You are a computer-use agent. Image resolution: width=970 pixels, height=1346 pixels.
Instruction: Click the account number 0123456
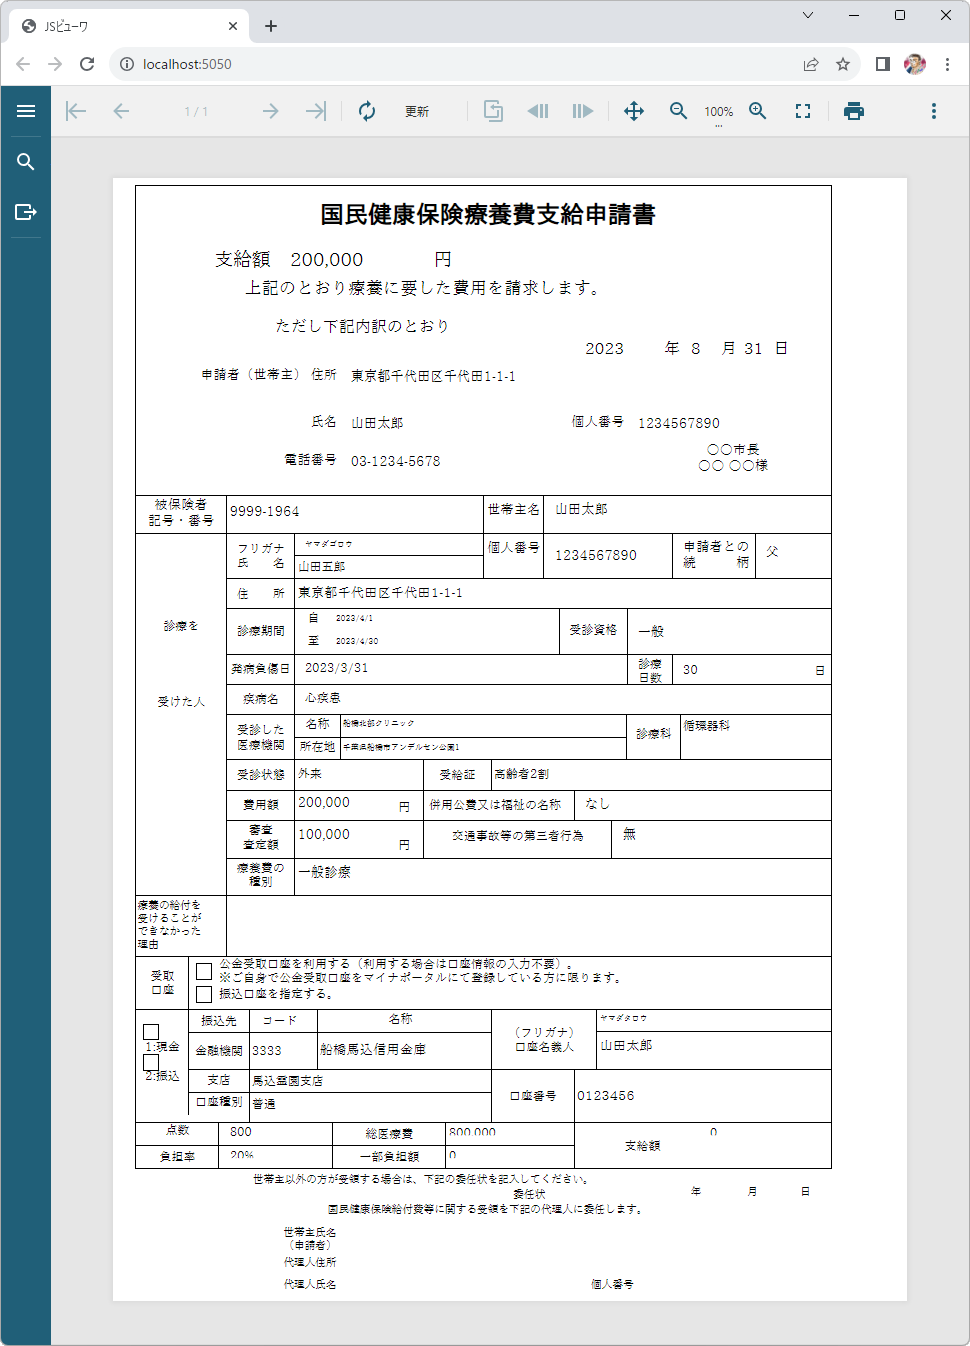coord(606,1096)
